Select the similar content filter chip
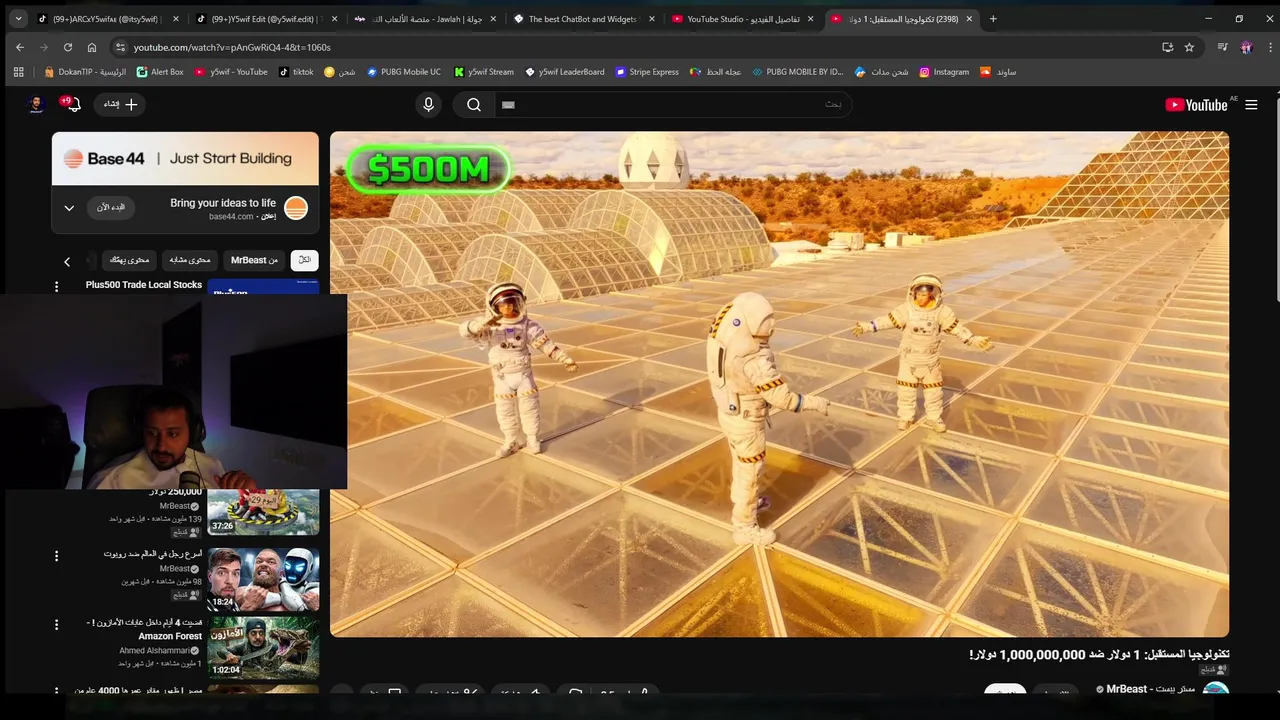Screen dimensions: 1280x720 point(189,260)
